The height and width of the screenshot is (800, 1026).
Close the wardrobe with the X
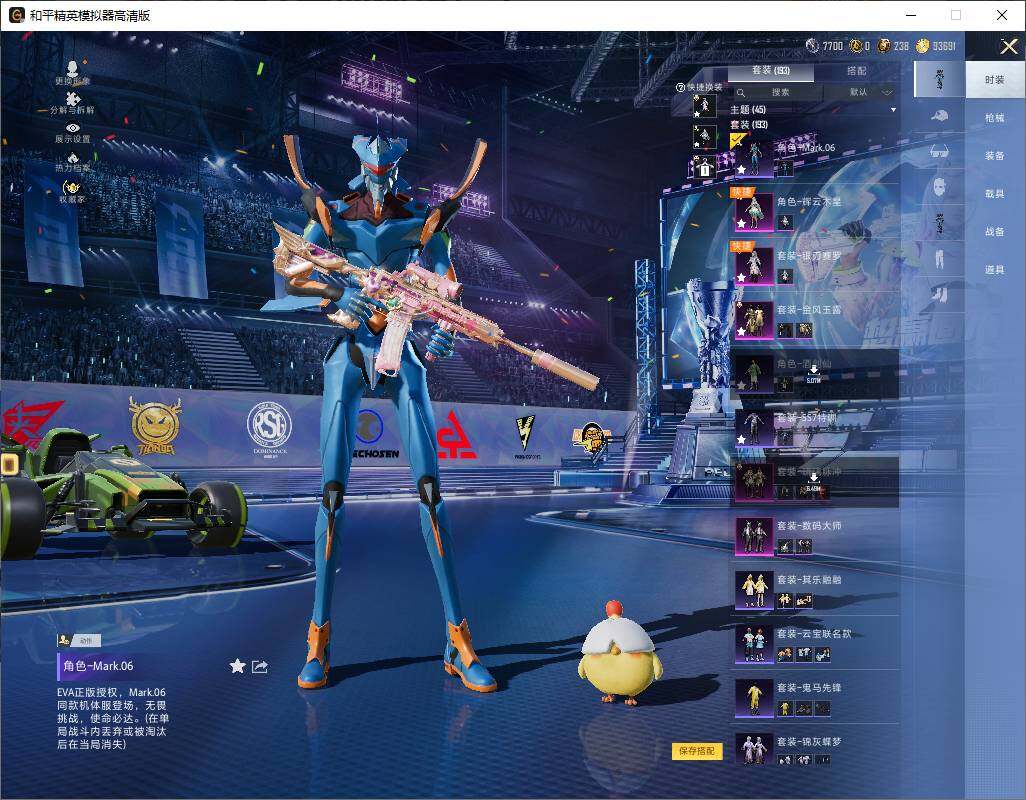(1008, 46)
